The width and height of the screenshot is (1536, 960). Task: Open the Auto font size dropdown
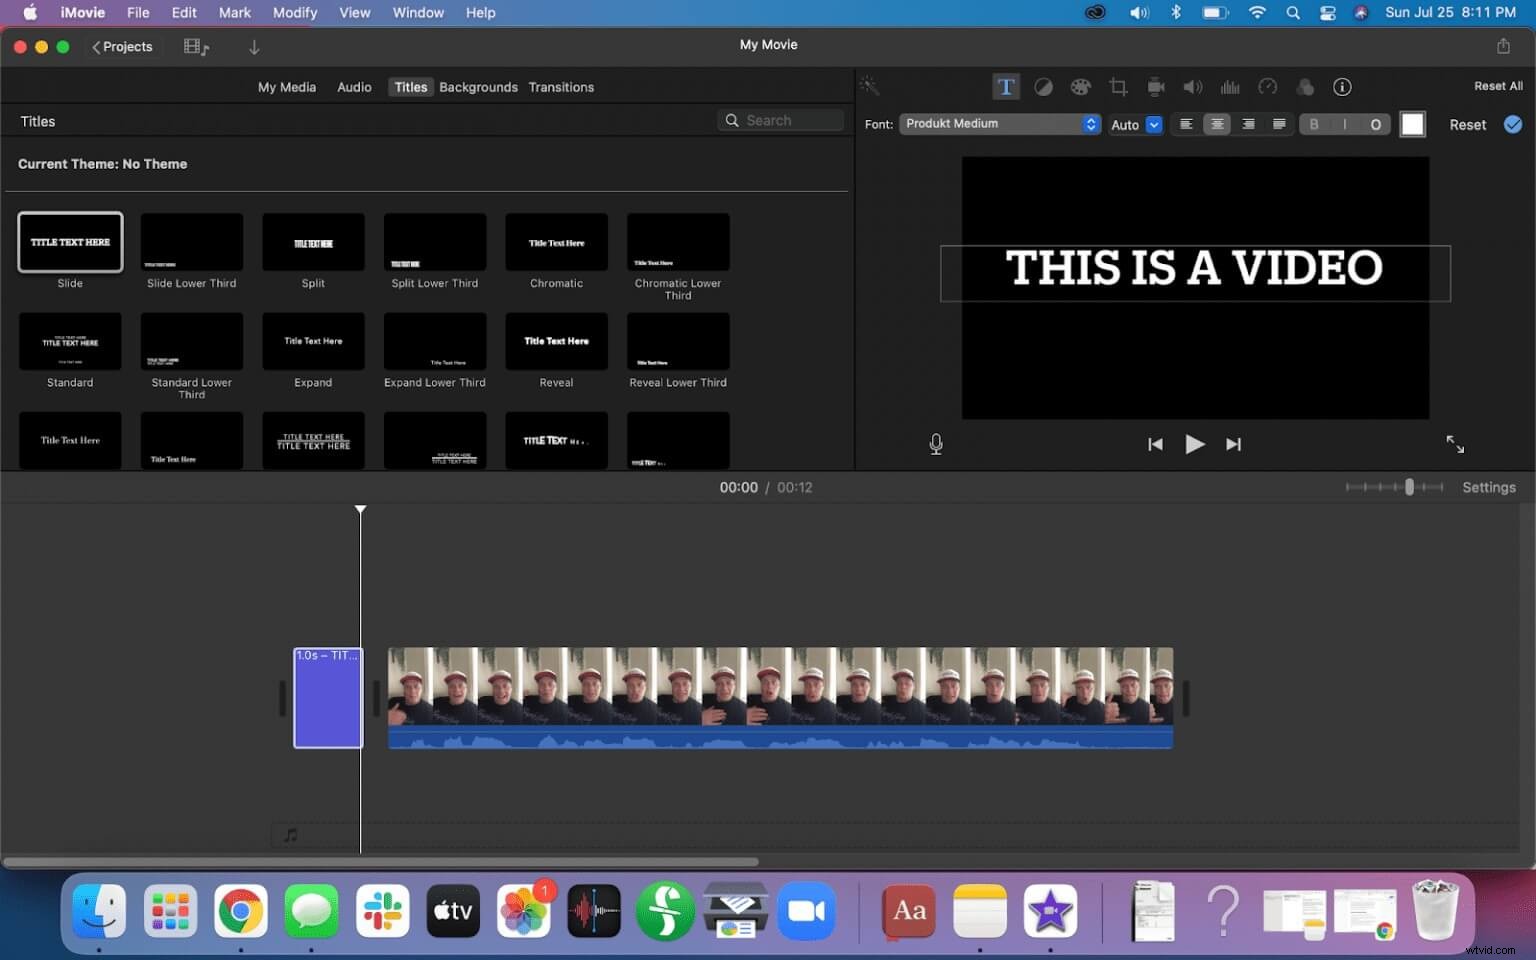[1135, 124]
